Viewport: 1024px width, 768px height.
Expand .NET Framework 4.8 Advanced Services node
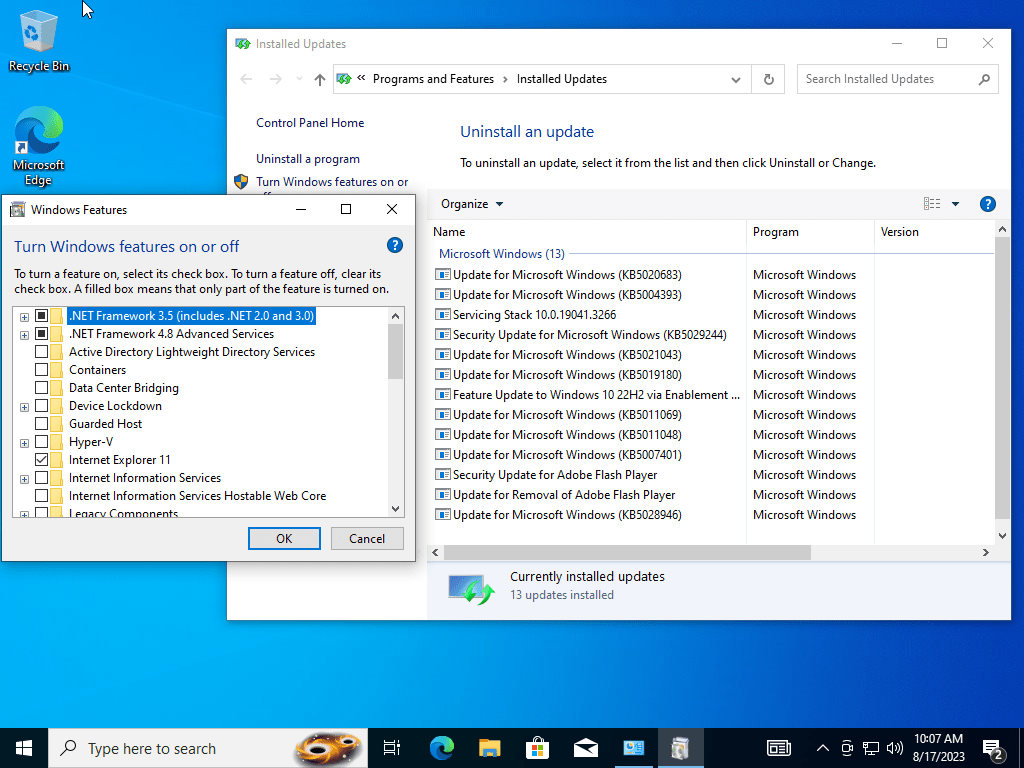click(24, 335)
